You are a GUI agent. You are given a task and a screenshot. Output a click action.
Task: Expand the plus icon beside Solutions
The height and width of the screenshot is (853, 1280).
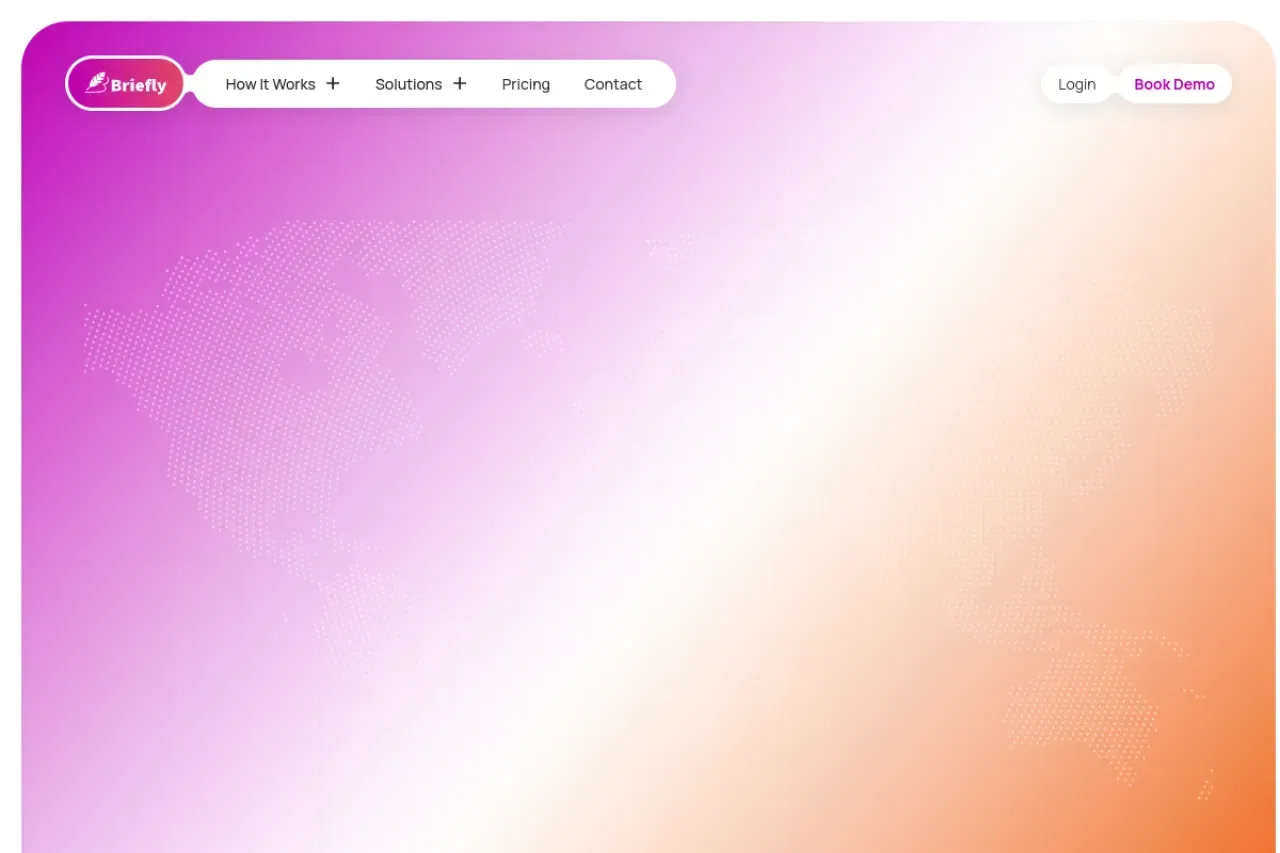pyautogui.click(x=460, y=84)
